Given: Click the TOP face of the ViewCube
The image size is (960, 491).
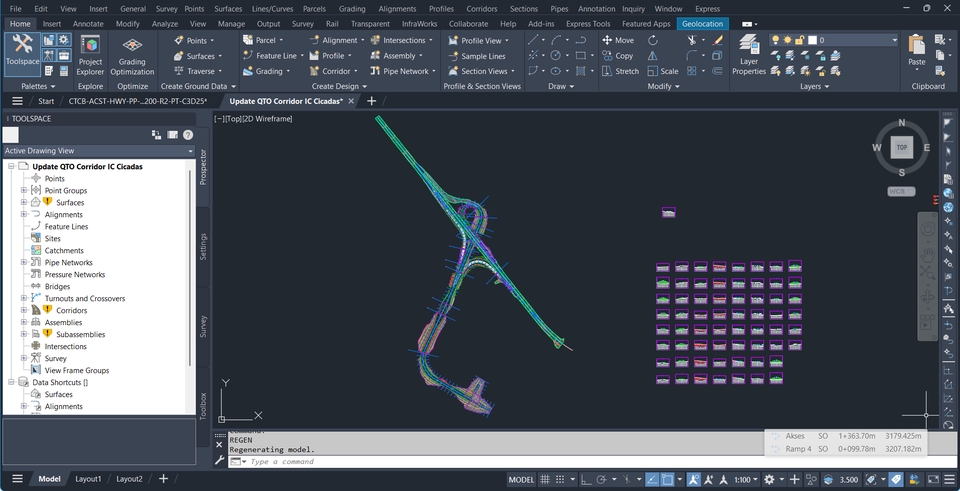Looking at the screenshot, I should (901, 147).
